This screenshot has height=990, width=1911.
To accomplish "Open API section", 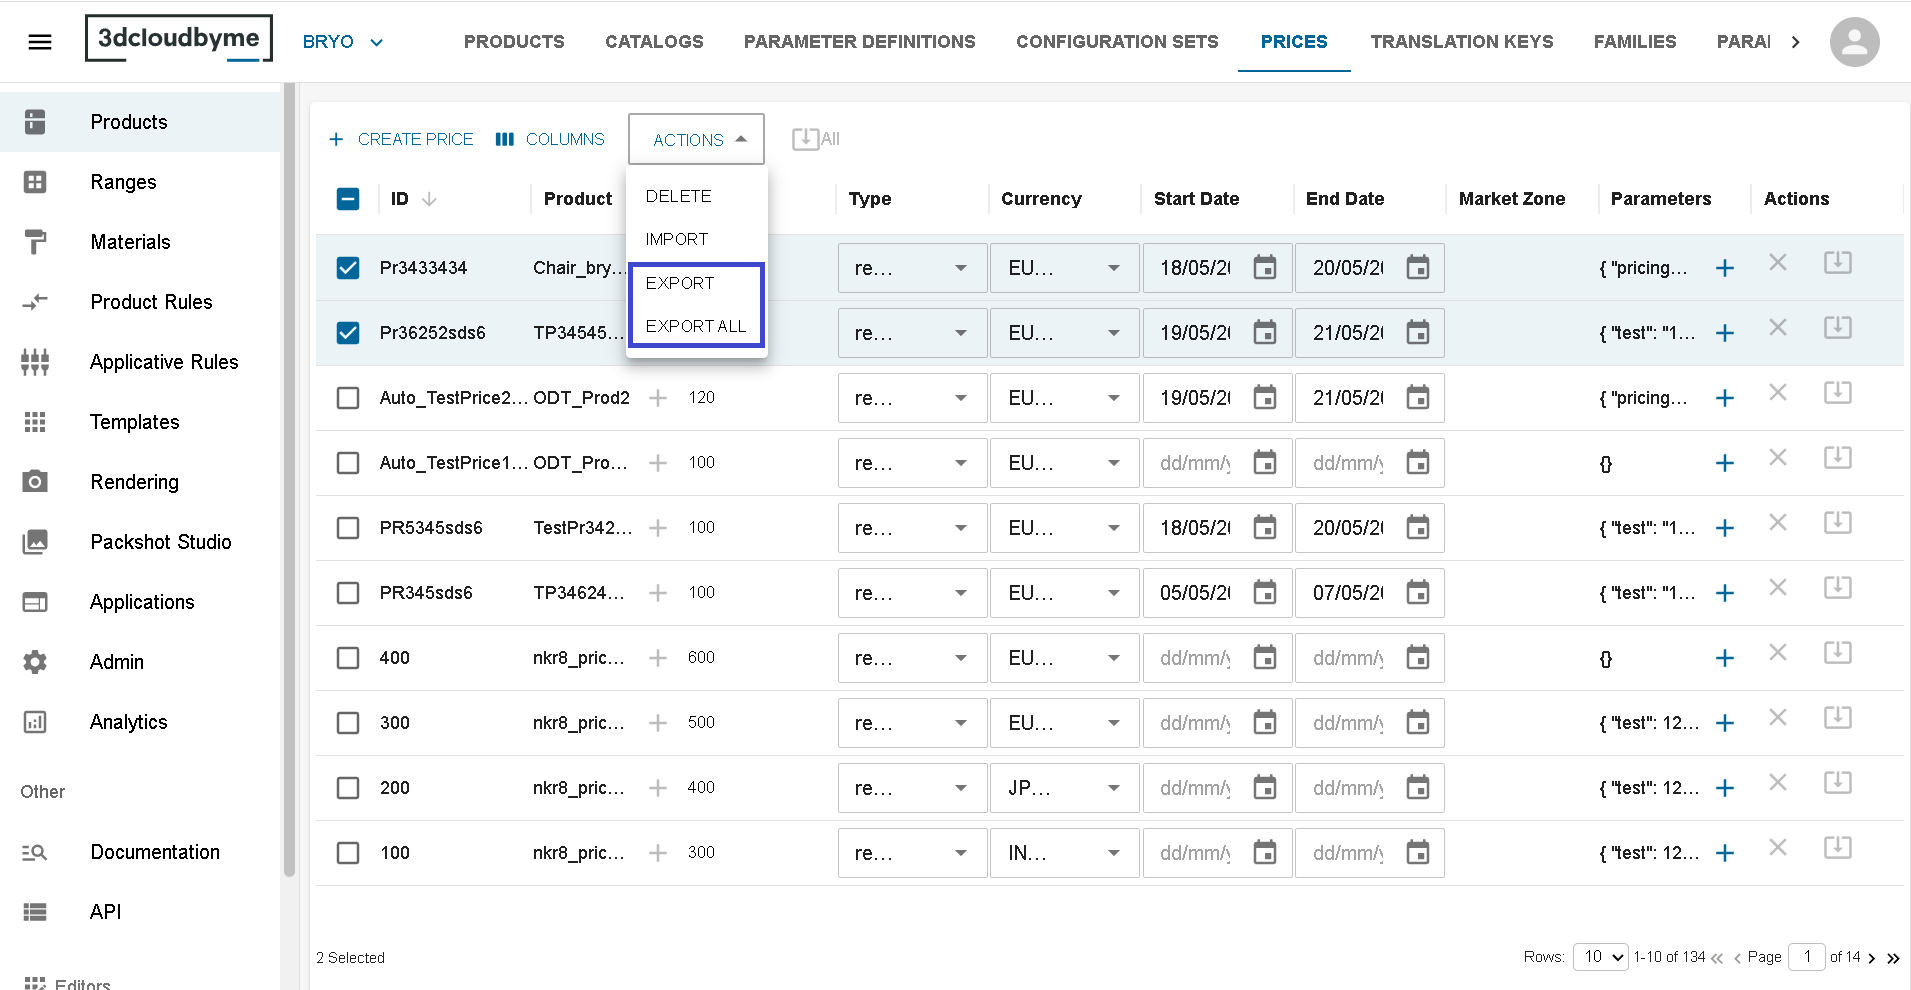I will pyautogui.click(x=140, y=912).
